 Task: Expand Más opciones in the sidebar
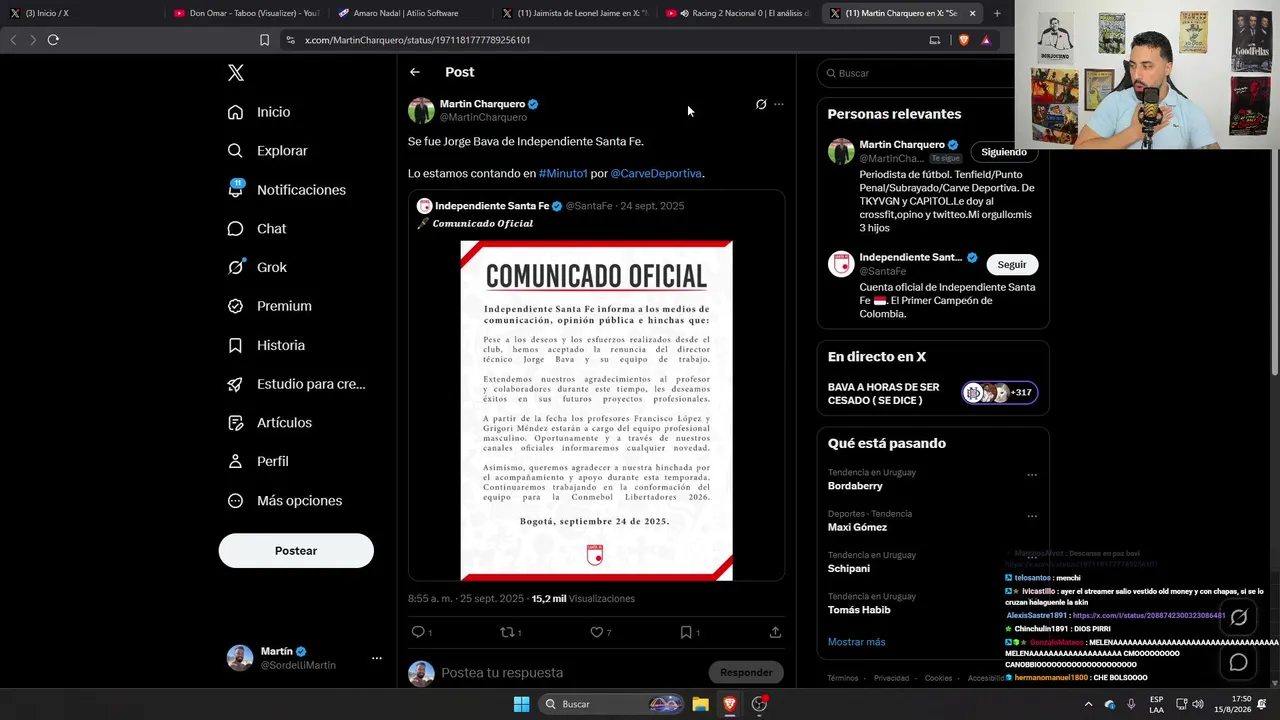pos(285,501)
